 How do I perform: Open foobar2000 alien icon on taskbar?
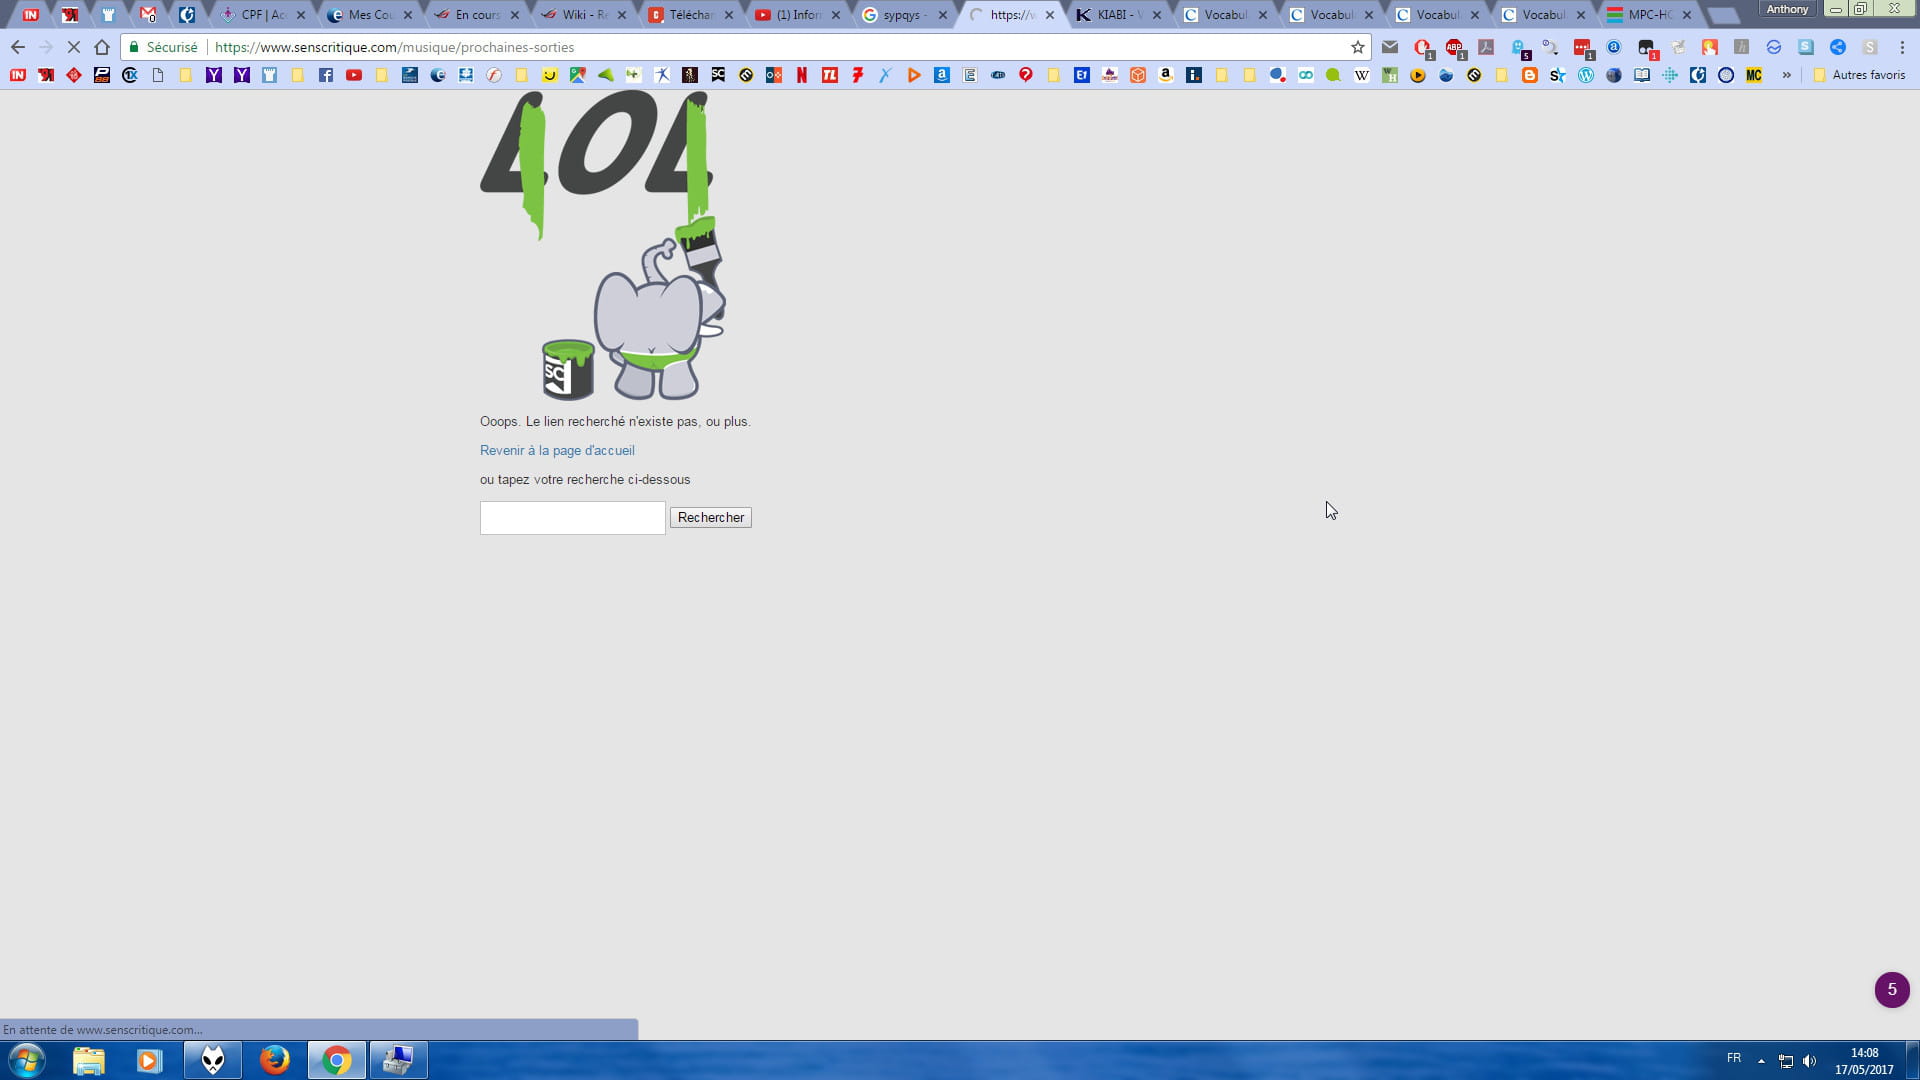coord(213,1060)
